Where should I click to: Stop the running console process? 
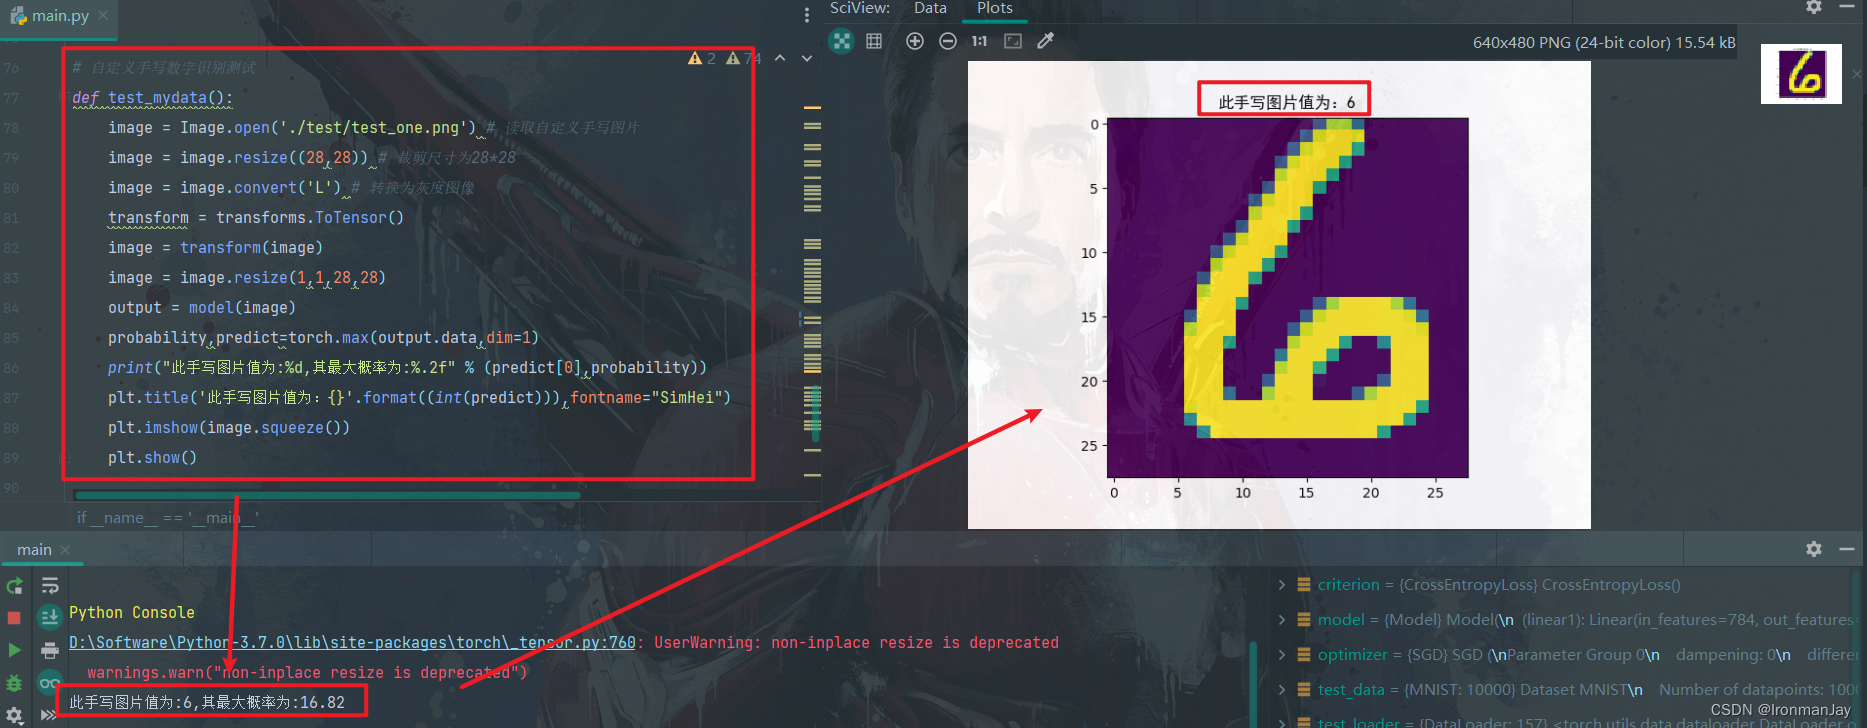14,618
